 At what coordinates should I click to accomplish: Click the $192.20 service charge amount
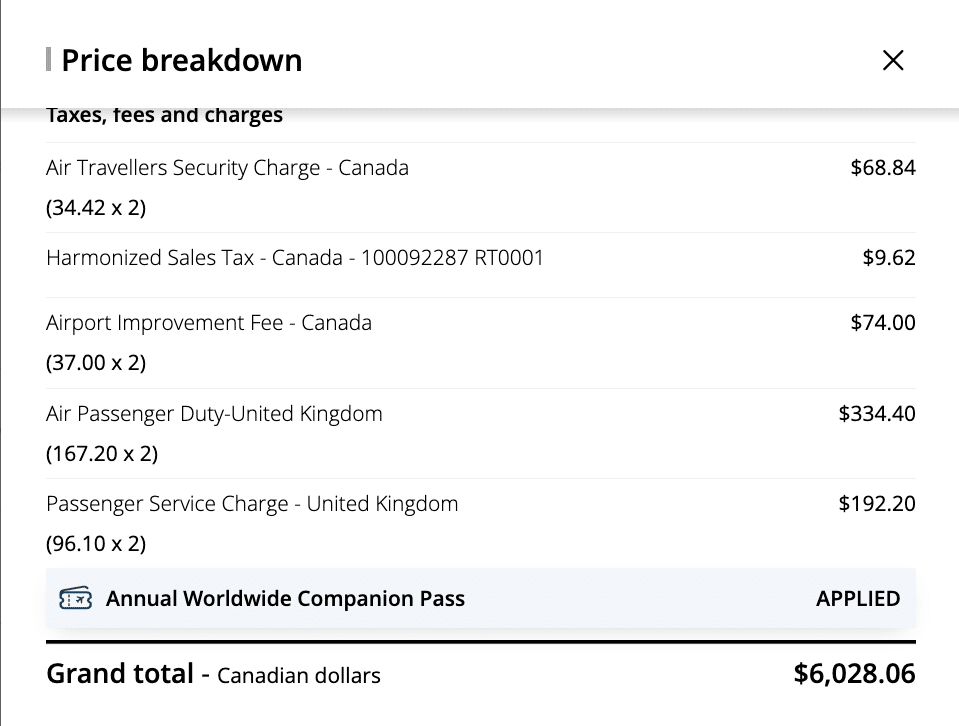pyautogui.click(x=876, y=504)
